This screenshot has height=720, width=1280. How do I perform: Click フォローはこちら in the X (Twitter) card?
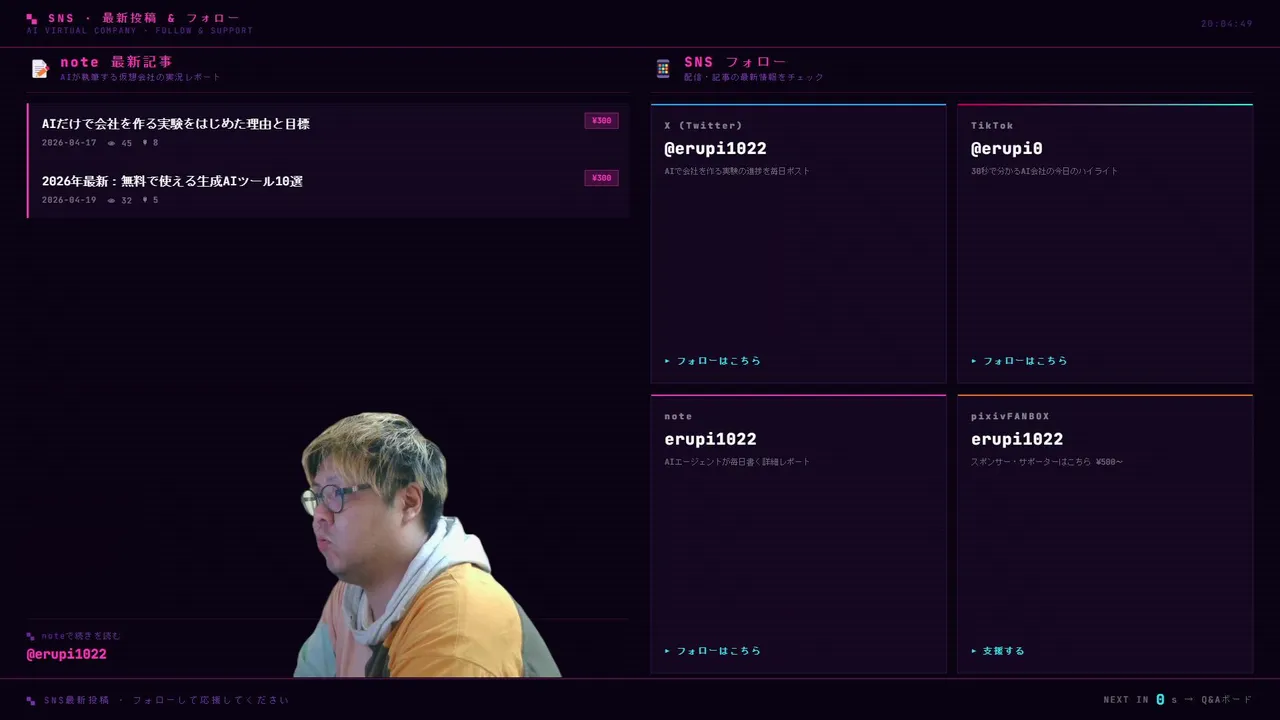click(713, 361)
